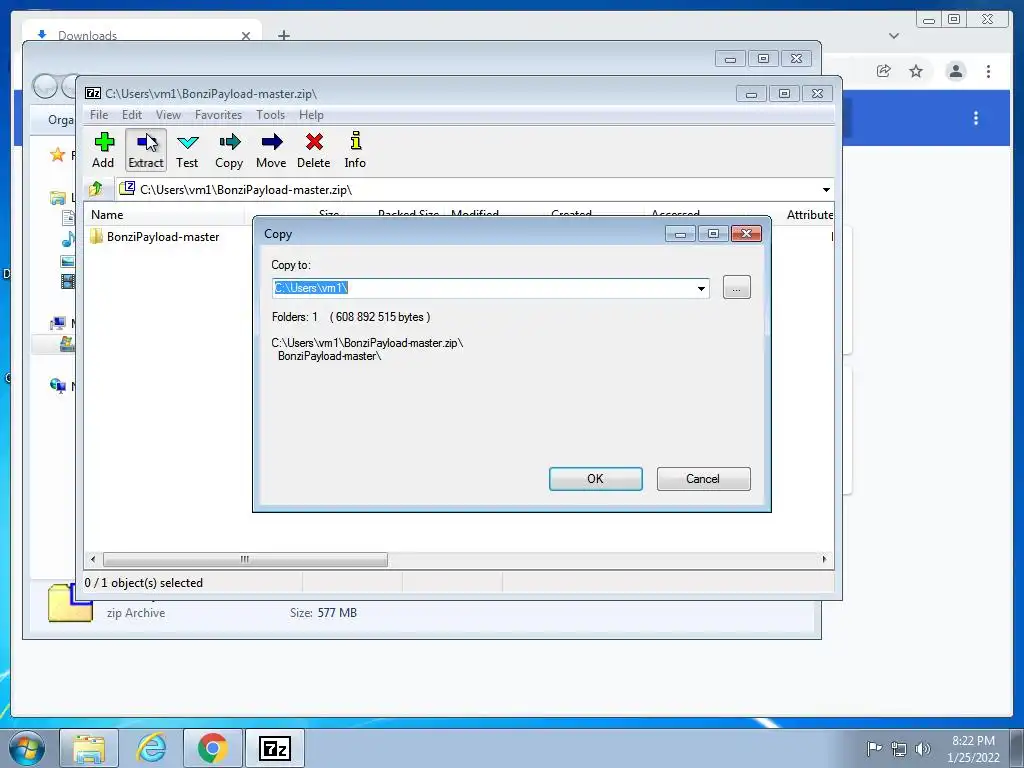
Task: Open the browse folder button (...)
Action: [x=737, y=287]
